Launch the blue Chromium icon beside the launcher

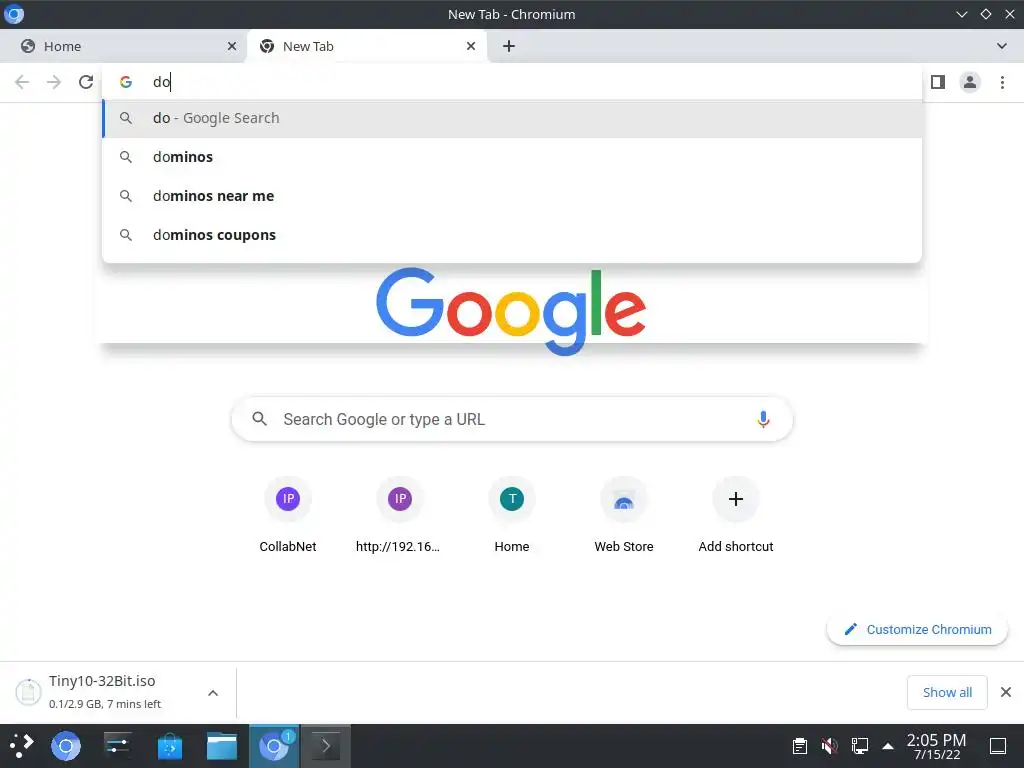[x=66, y=746]
